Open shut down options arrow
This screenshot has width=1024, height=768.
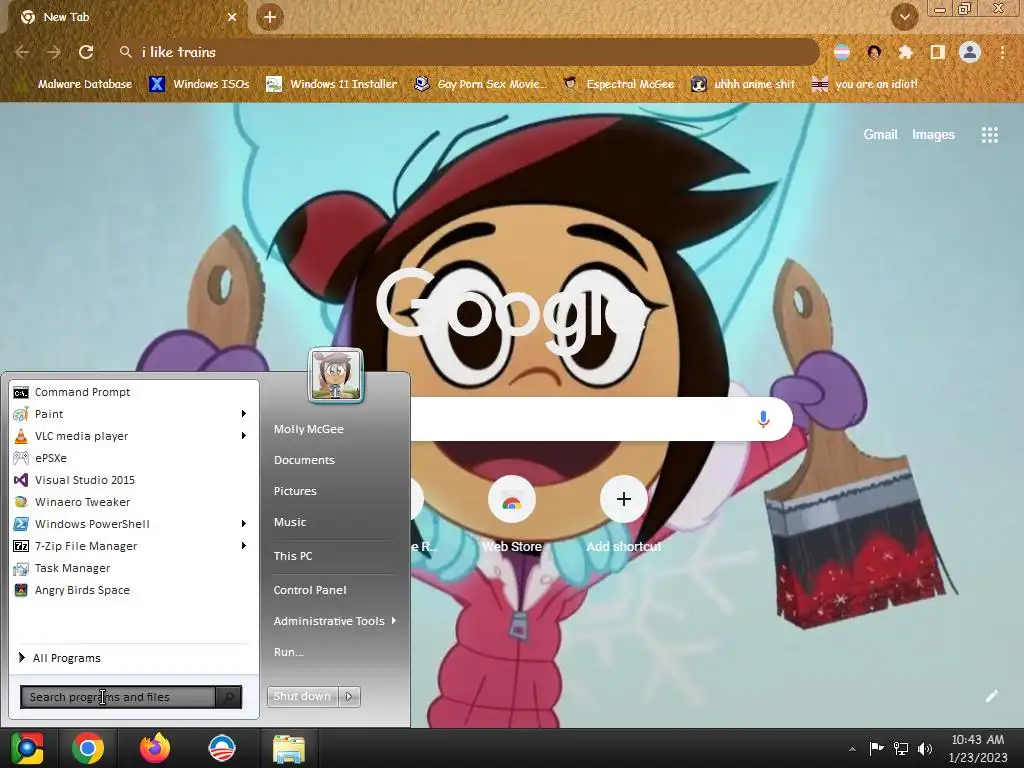pos(349,696)
